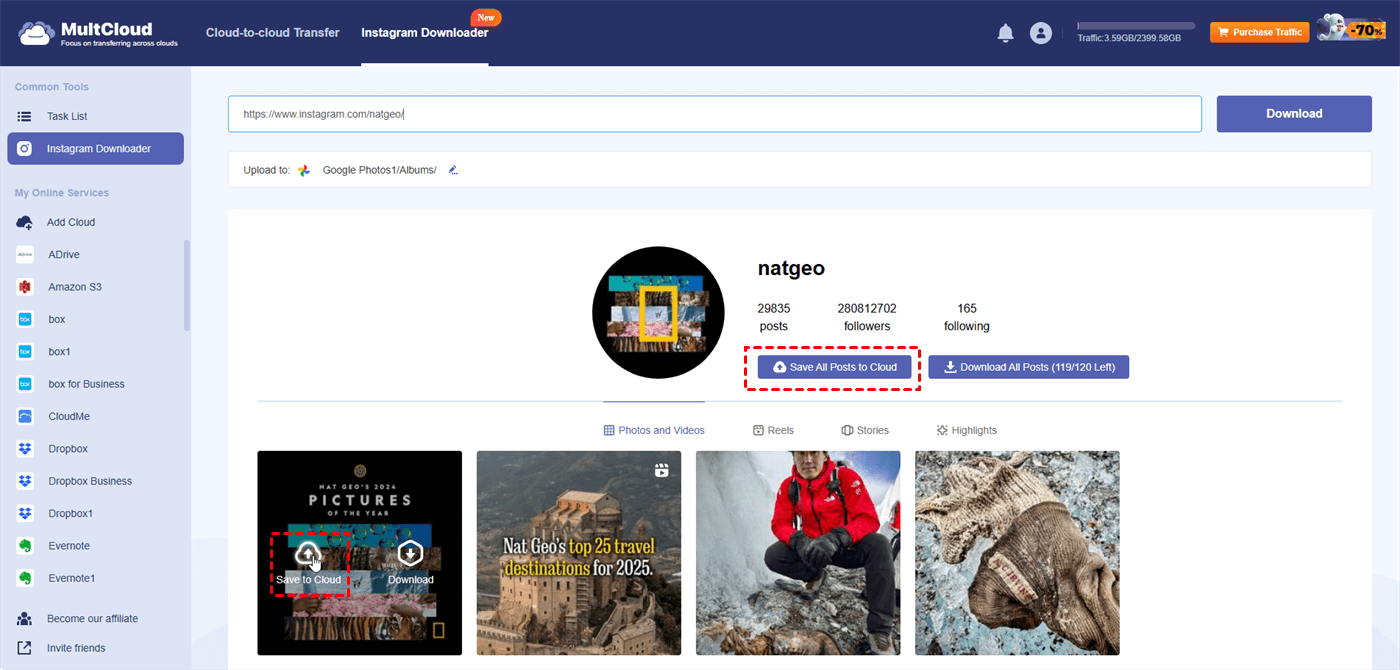Select the Amazon S3 icon
Image resolution: width=1400 pixels, height=670 pixels.
point(25,287)
